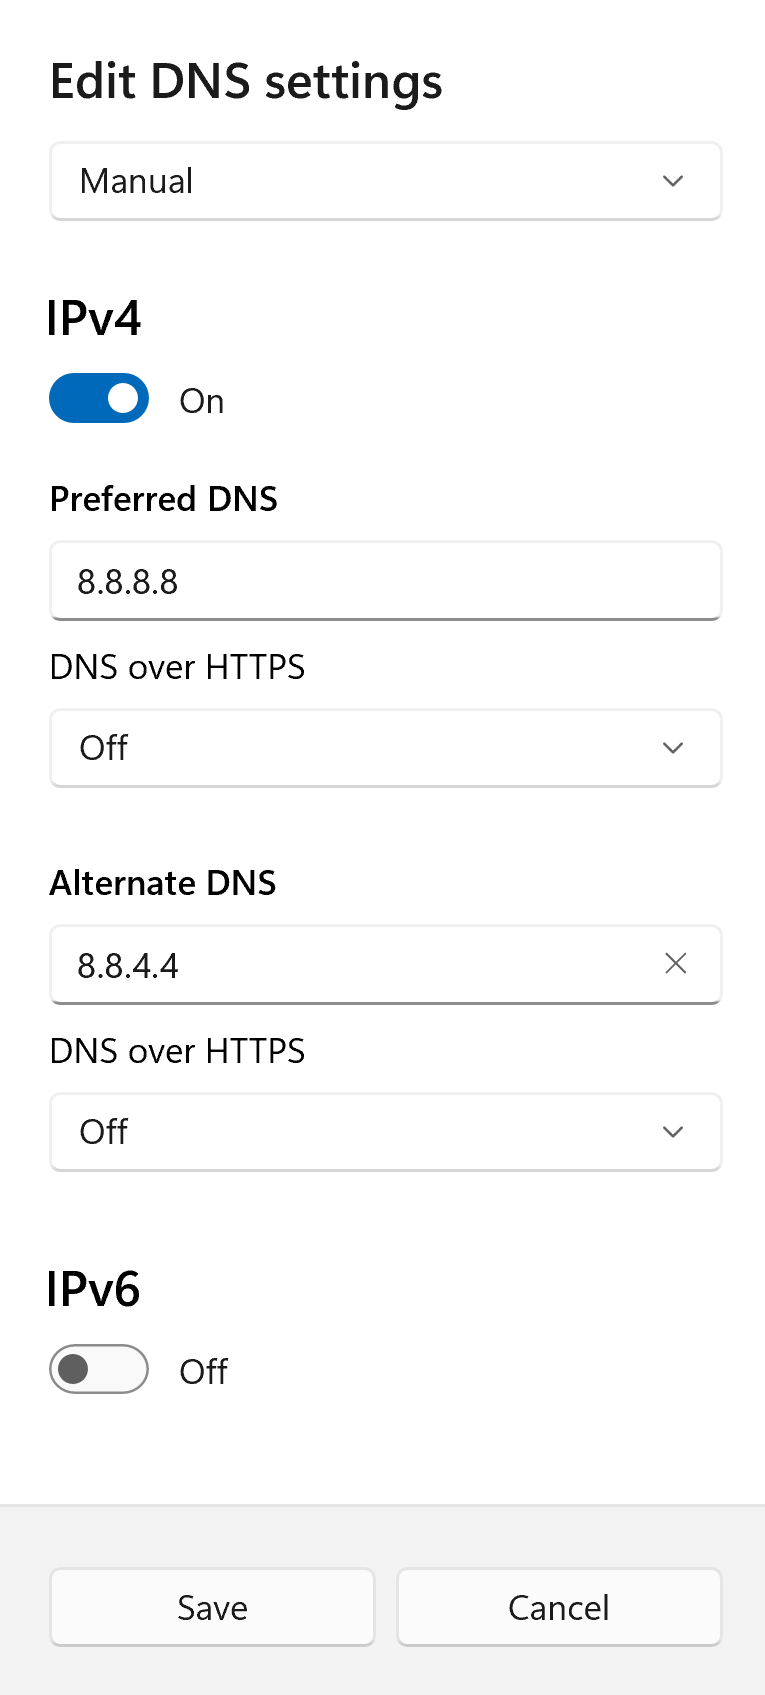Screen dimensions: 765x1695
Task: Click the "Alternate DNS" label
Action: pyautogui.click(x=163, y=883)
